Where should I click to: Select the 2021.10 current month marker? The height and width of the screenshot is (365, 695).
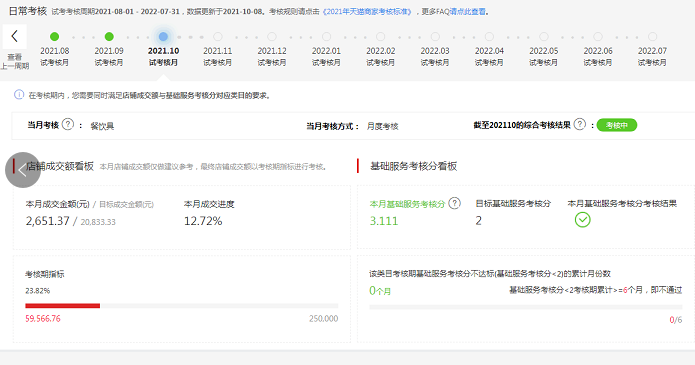click(x=163, y=37)
